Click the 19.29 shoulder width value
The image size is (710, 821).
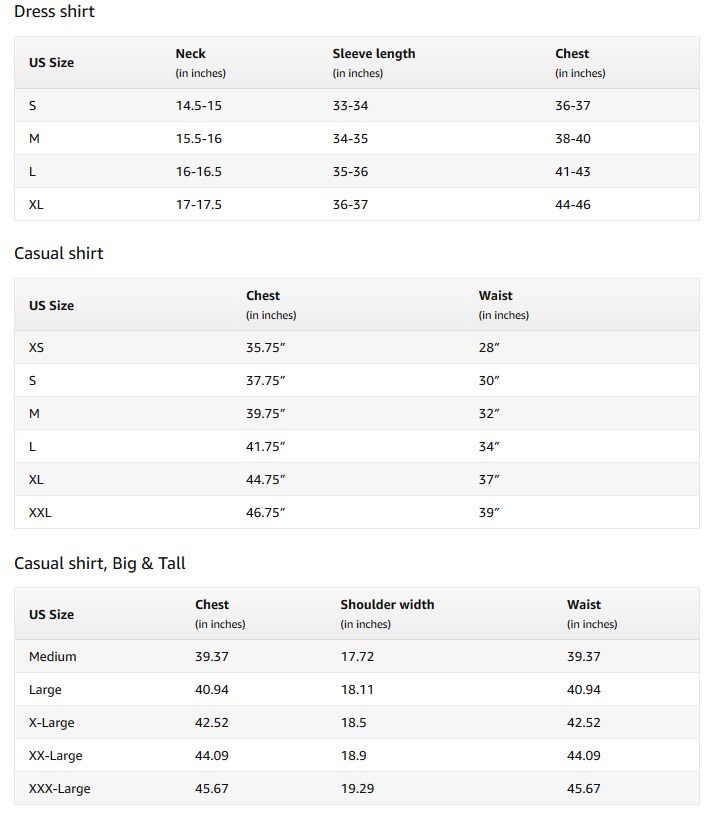coord(358,788)
